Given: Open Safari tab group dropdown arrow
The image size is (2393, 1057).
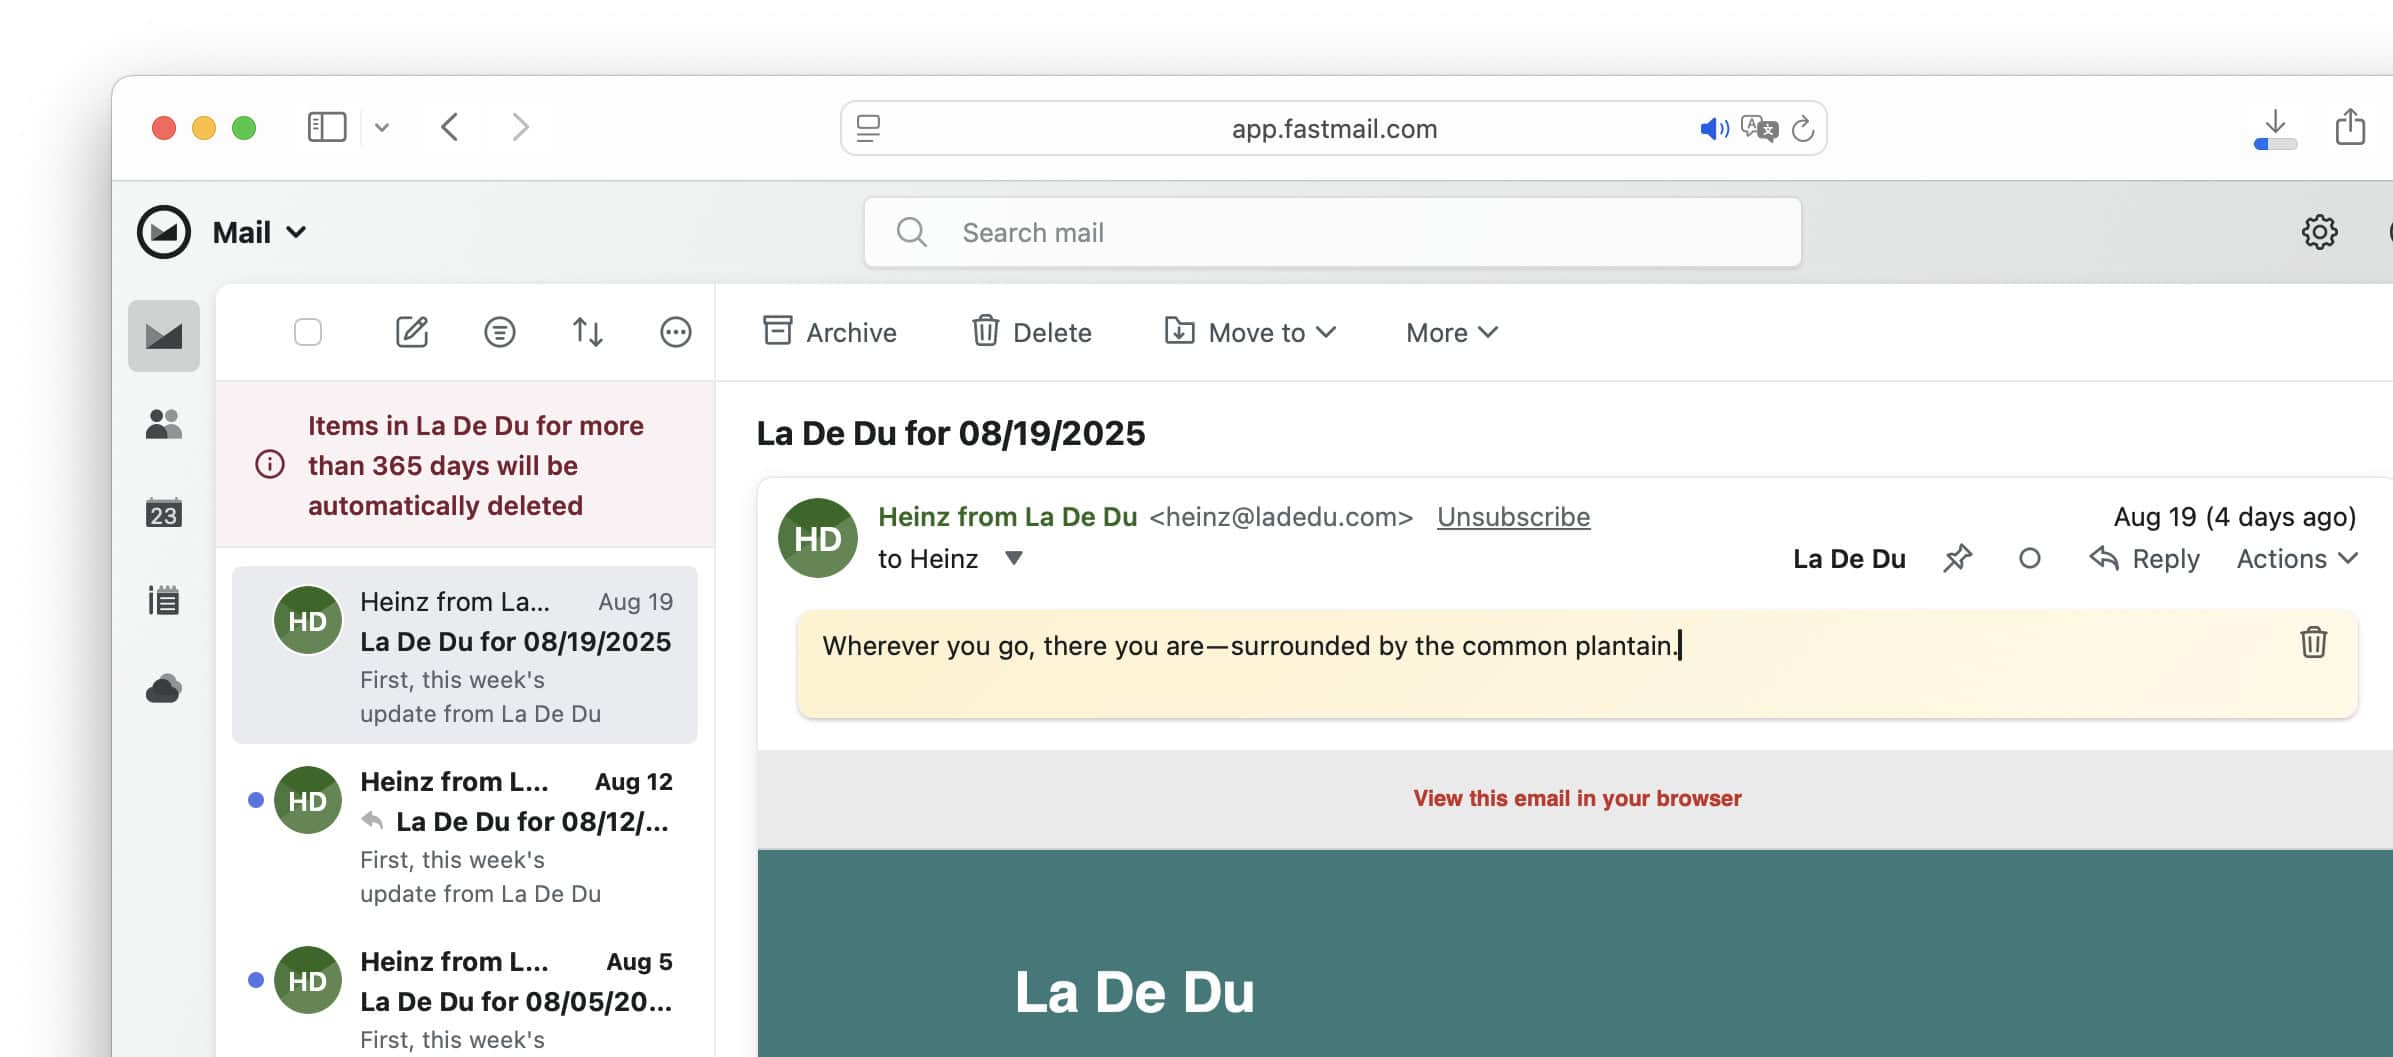Looking at the screenshot, I should coord(382,127).
